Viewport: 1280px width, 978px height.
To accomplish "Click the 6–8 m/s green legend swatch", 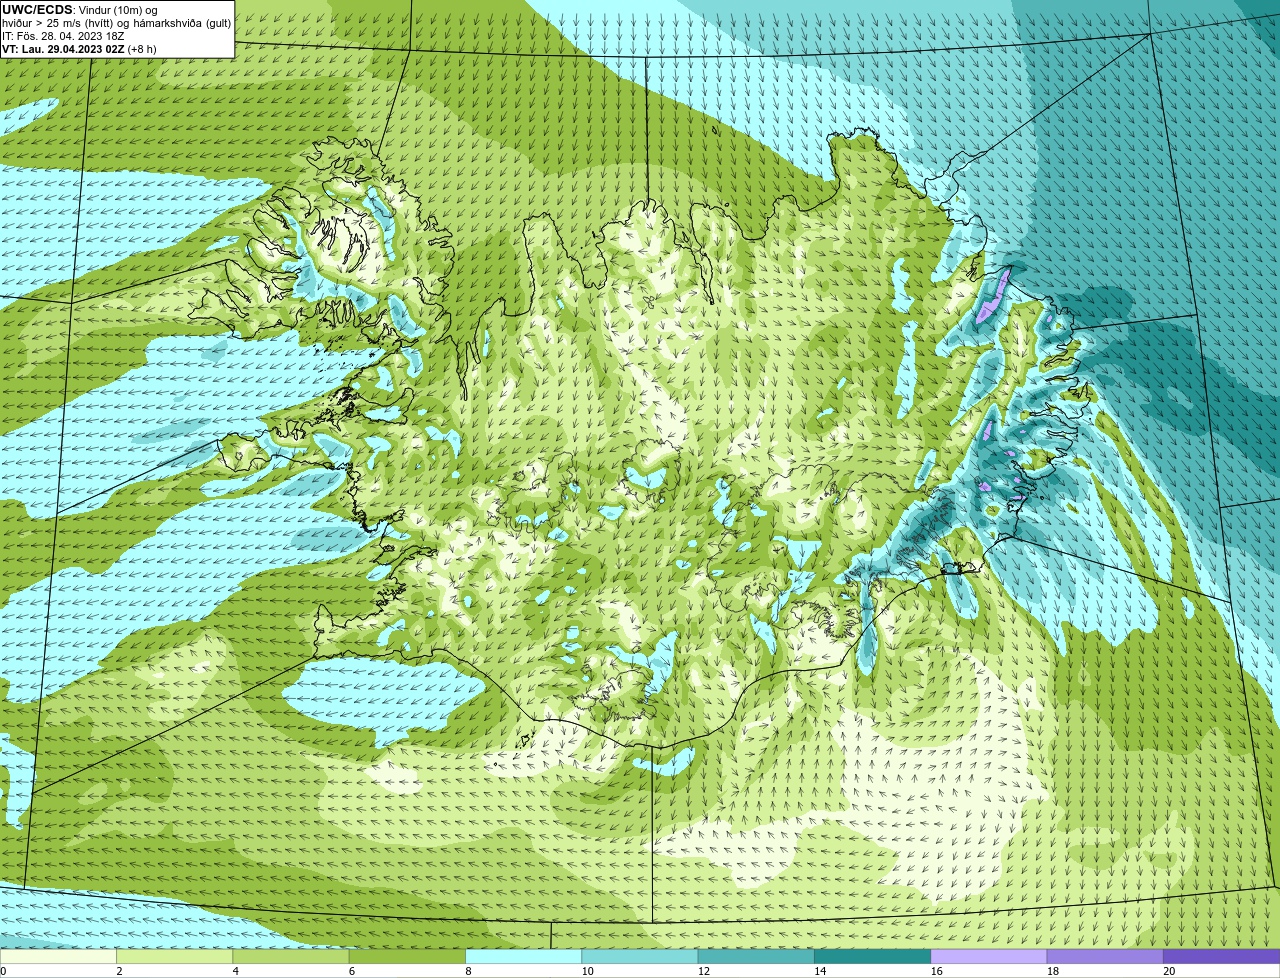I will (x=407, y=957).
